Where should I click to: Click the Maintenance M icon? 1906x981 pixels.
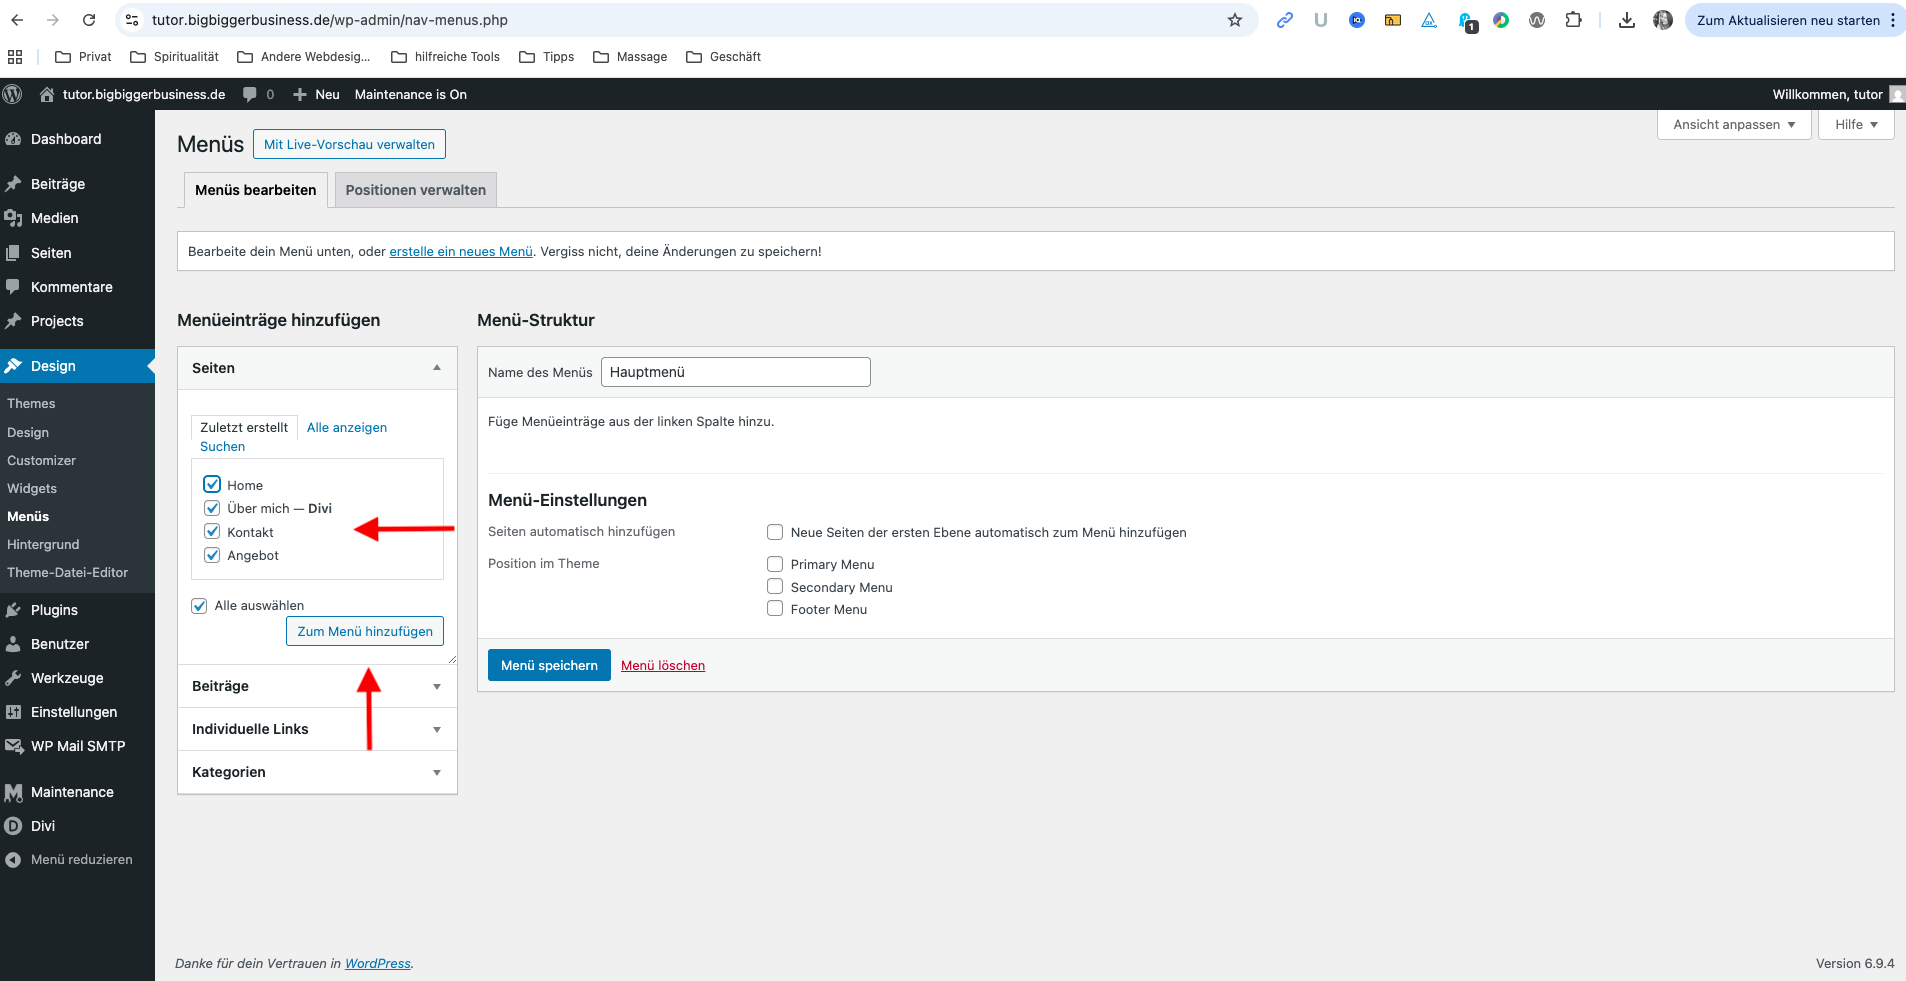(x=13, y=792)
